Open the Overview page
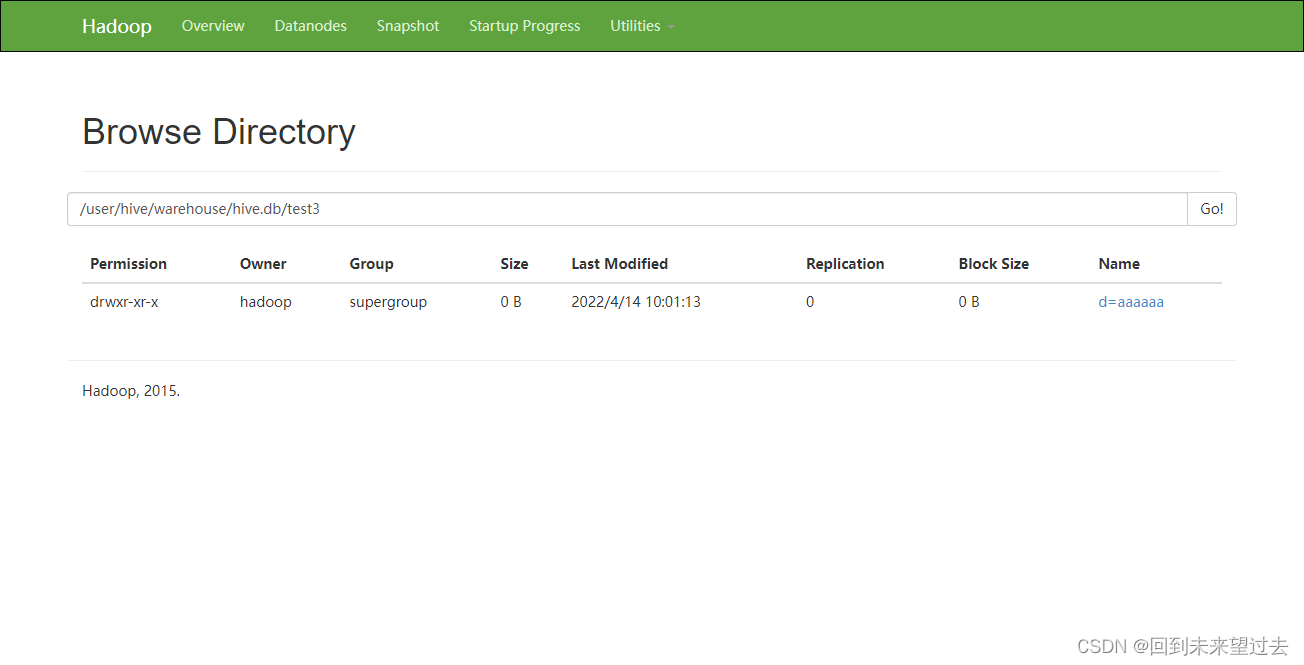 212,26
